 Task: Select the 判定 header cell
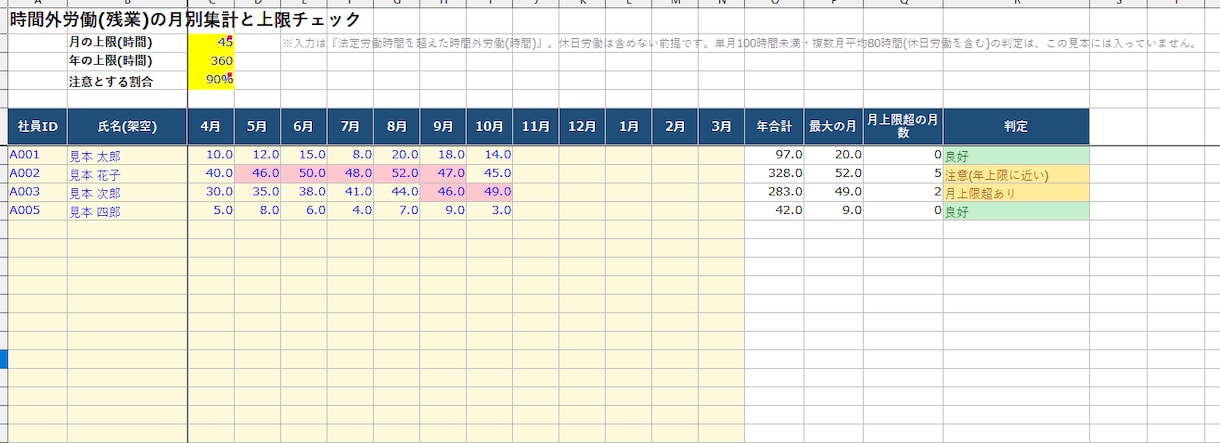[x=1016, y=127]
